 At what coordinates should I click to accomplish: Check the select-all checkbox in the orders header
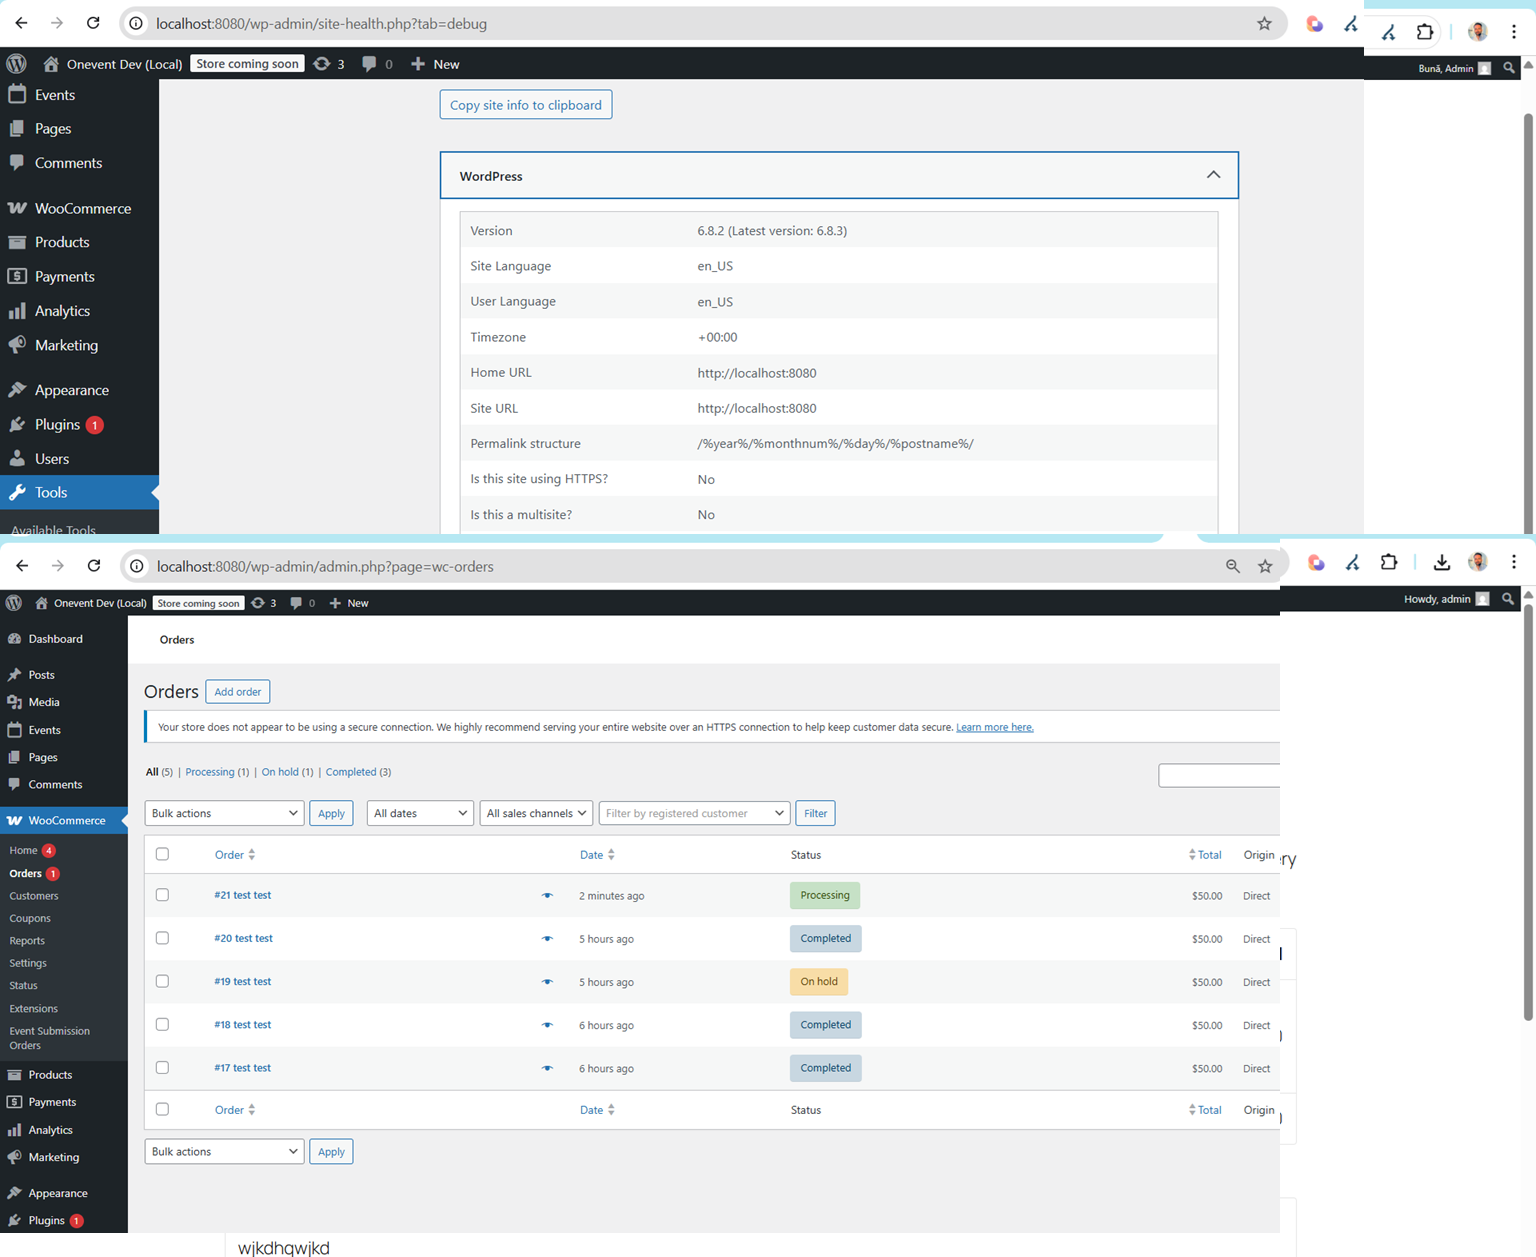162,854
